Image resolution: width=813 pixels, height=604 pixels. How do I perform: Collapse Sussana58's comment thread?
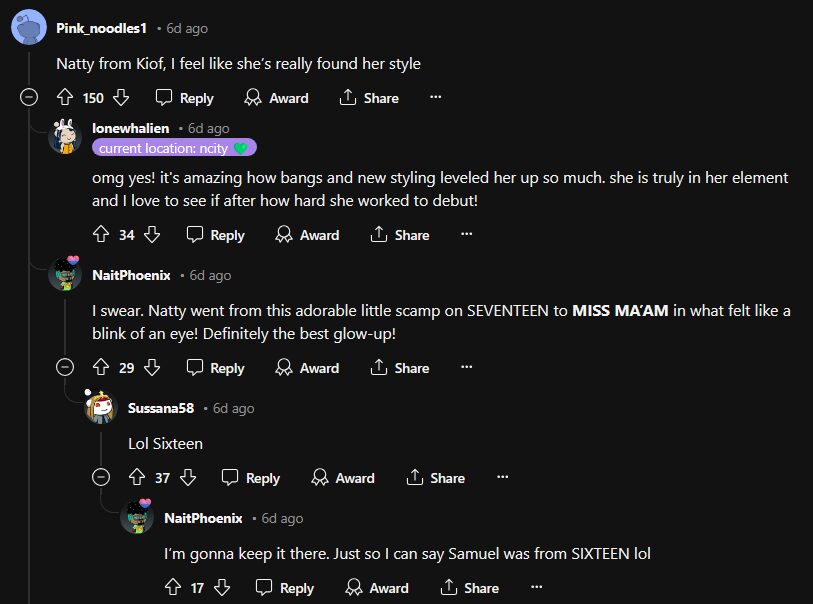(x=101, y=478)
